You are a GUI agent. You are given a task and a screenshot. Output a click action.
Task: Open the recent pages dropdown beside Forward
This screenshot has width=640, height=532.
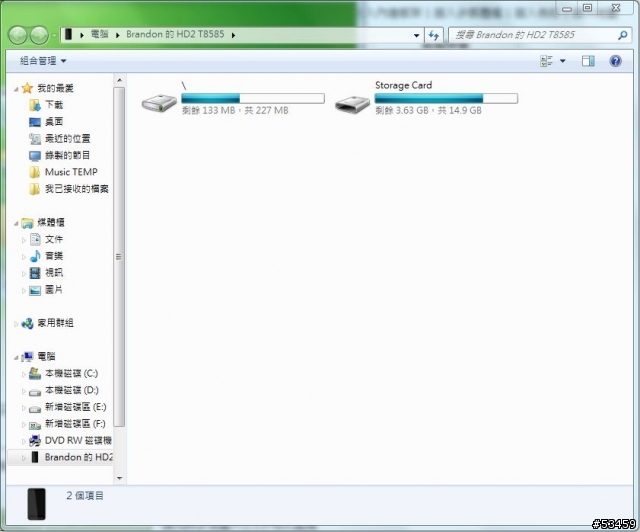(54, 36)
